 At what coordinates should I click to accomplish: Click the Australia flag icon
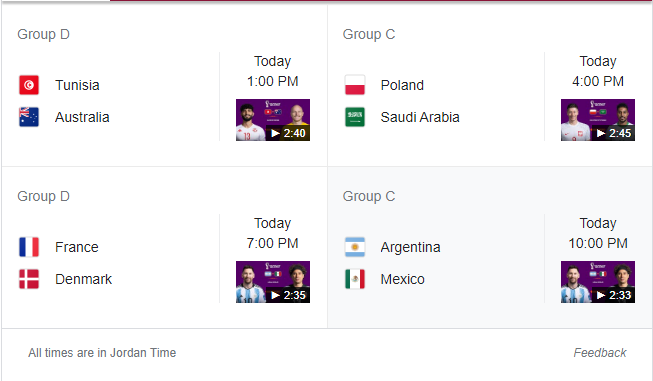(x=29, y=117)
